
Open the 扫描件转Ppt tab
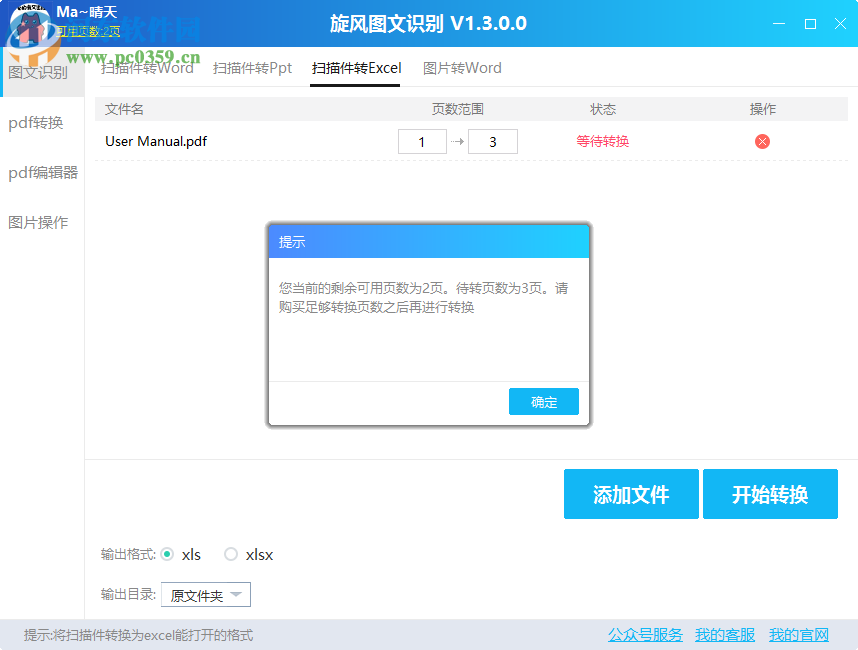pos(250,68)
